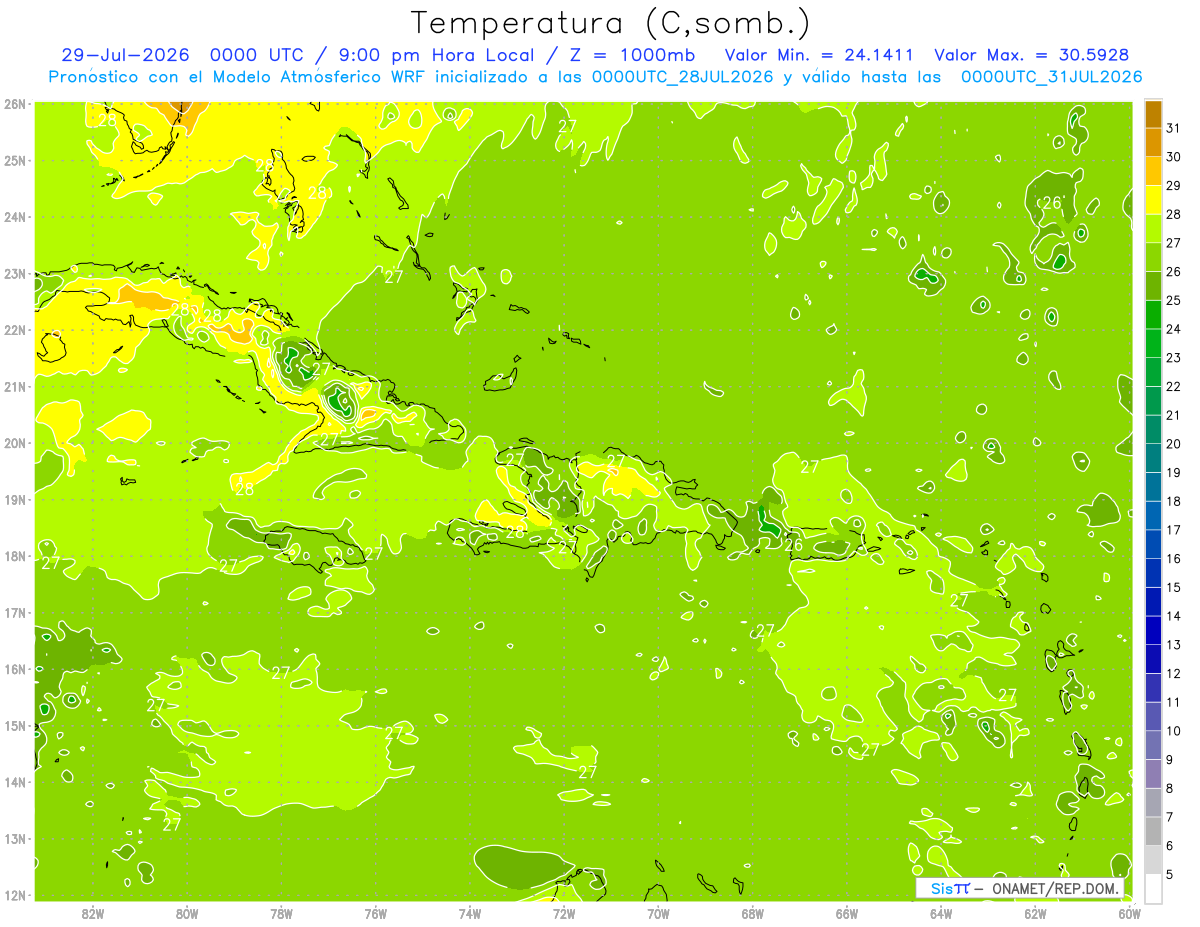The image size is (1200, 927).
Task: Click the valid-until time '0000UTC_31JUL2026'
Action: click(1051, 77)
